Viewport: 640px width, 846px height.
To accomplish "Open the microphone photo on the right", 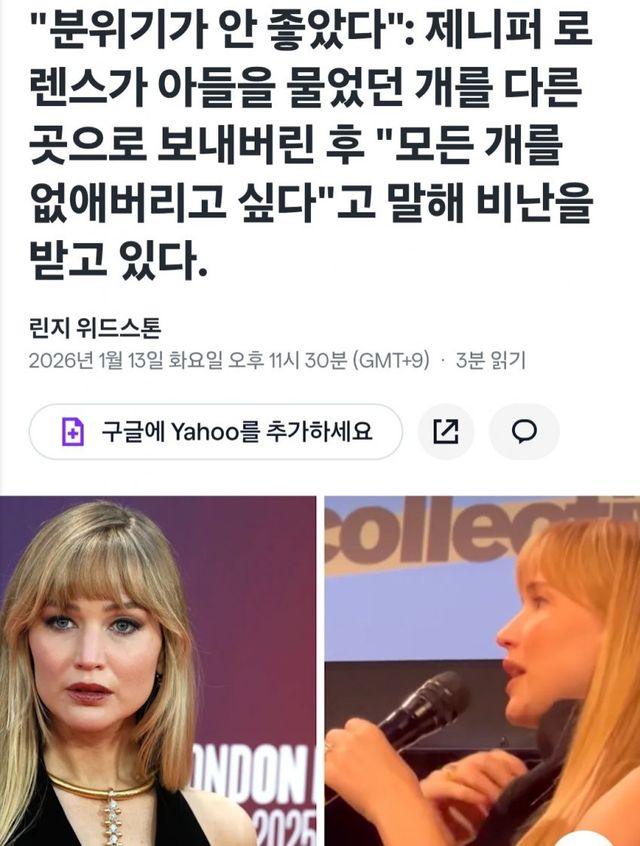I will coord(482,671).
